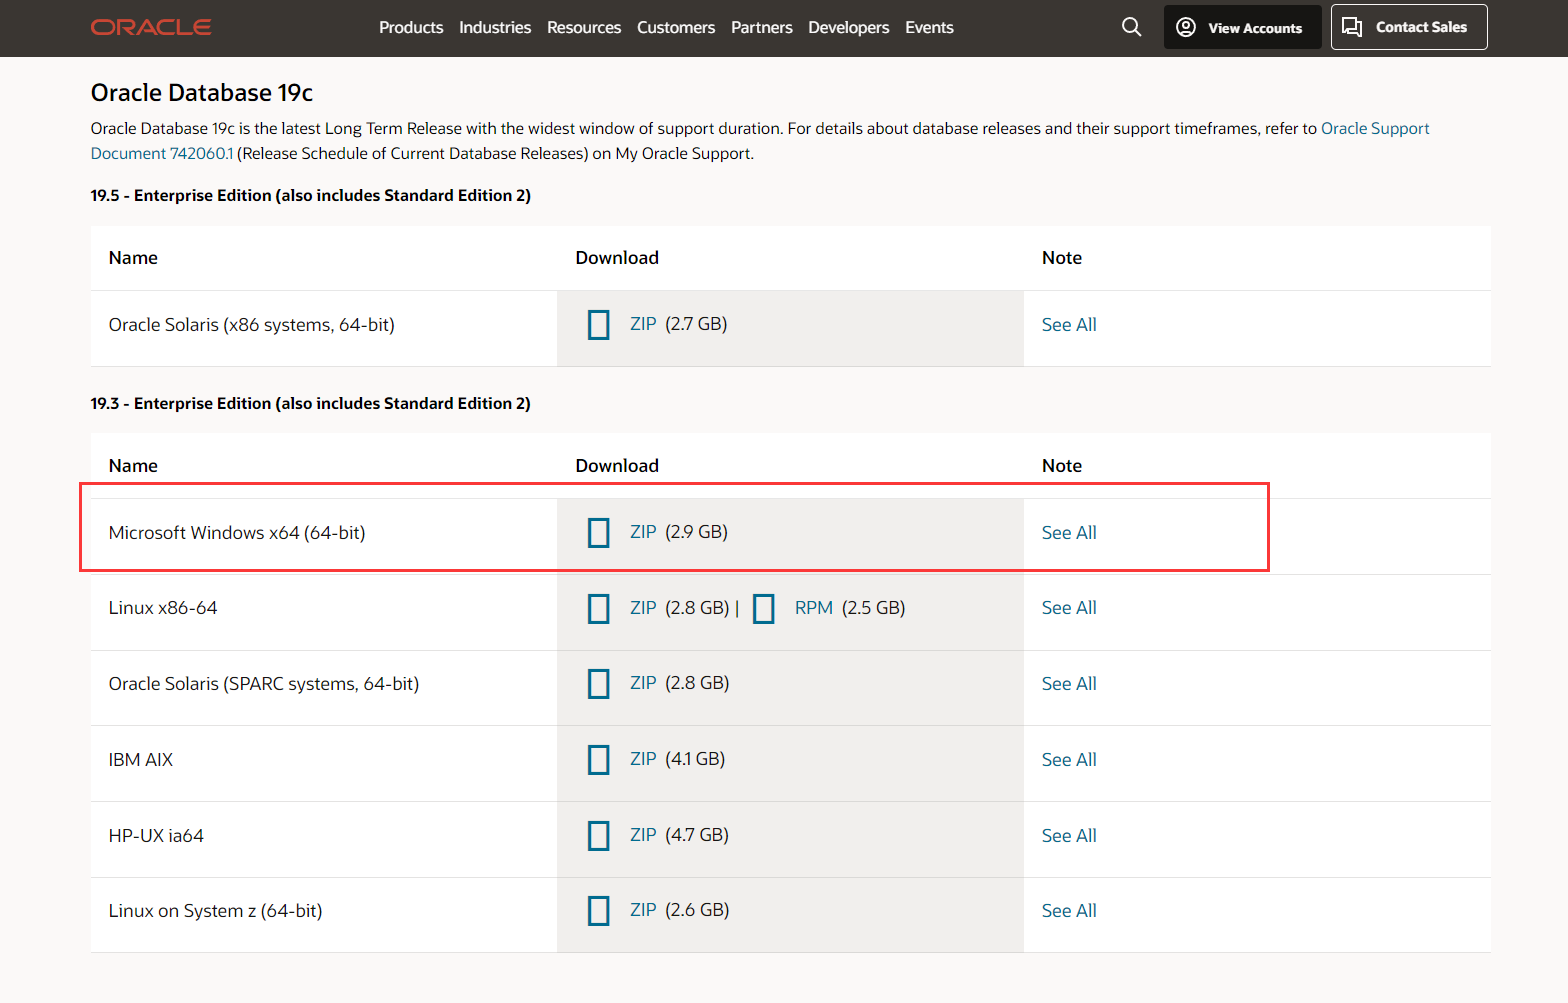This screenshot has width=1568, height=1003.
Task: Download ZIP for Oracle Solaris SPARC systems
Action: 643,683
